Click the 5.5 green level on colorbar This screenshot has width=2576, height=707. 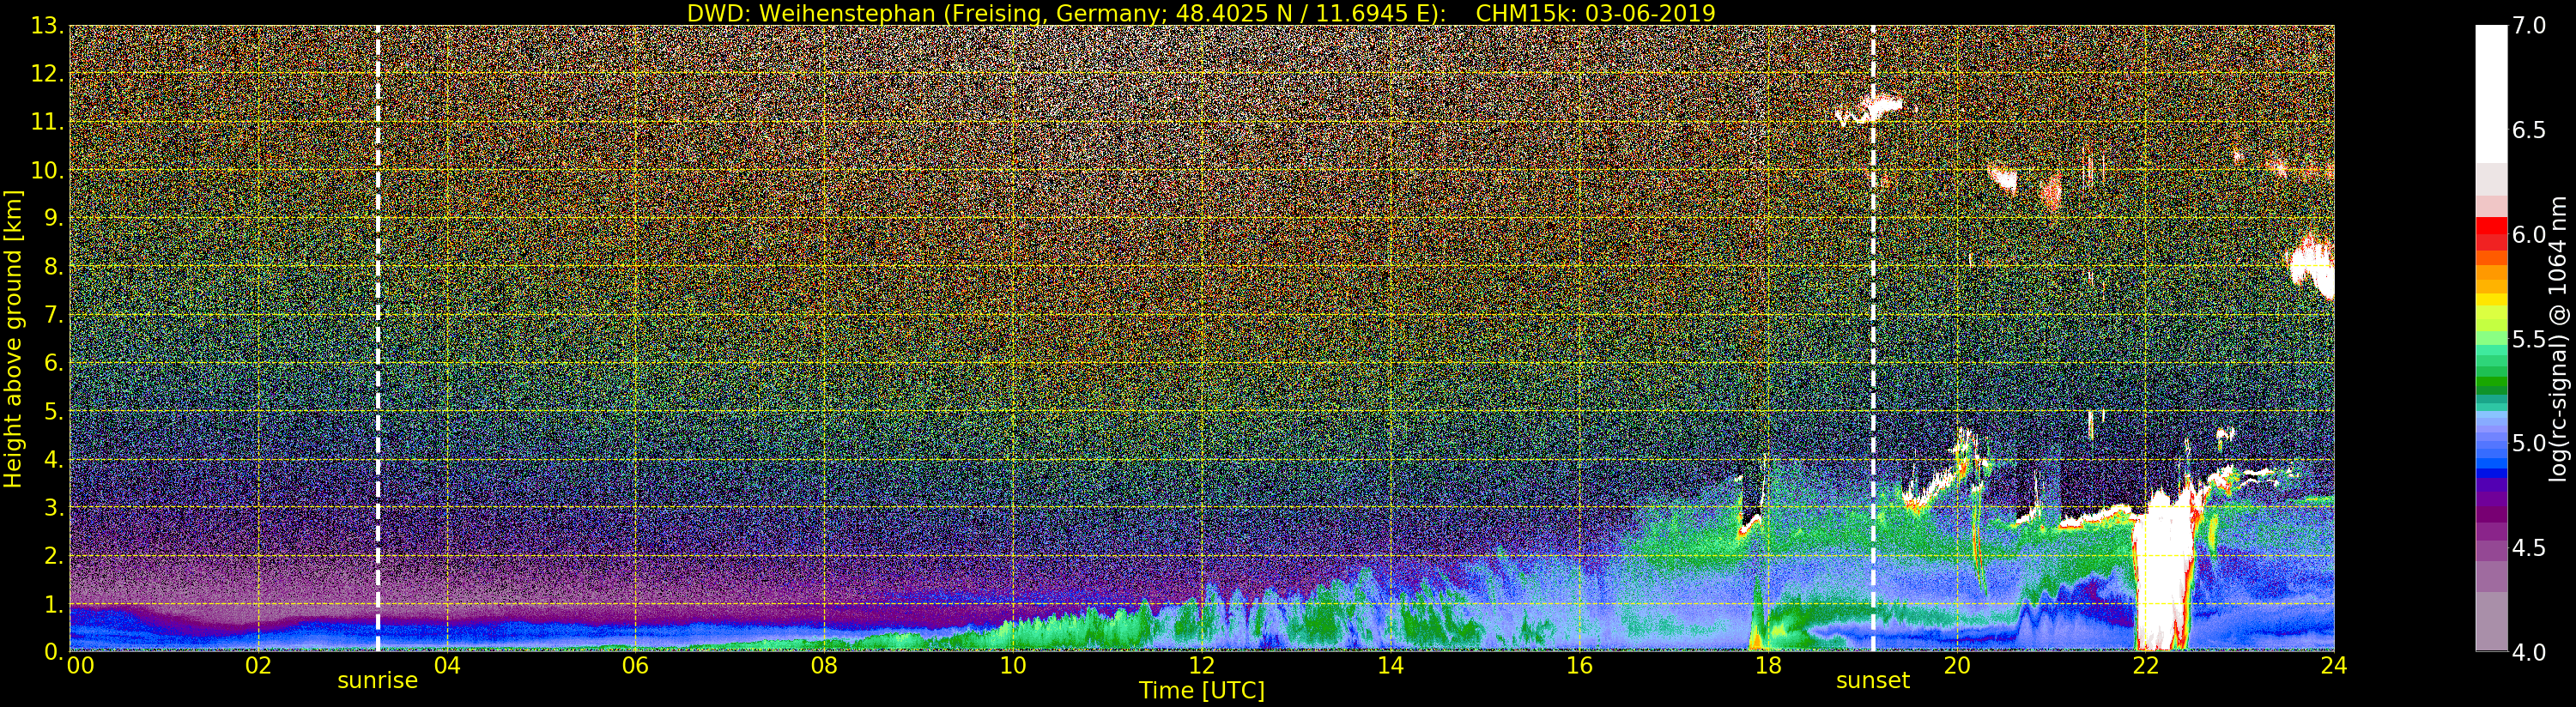click(2529, 340)
